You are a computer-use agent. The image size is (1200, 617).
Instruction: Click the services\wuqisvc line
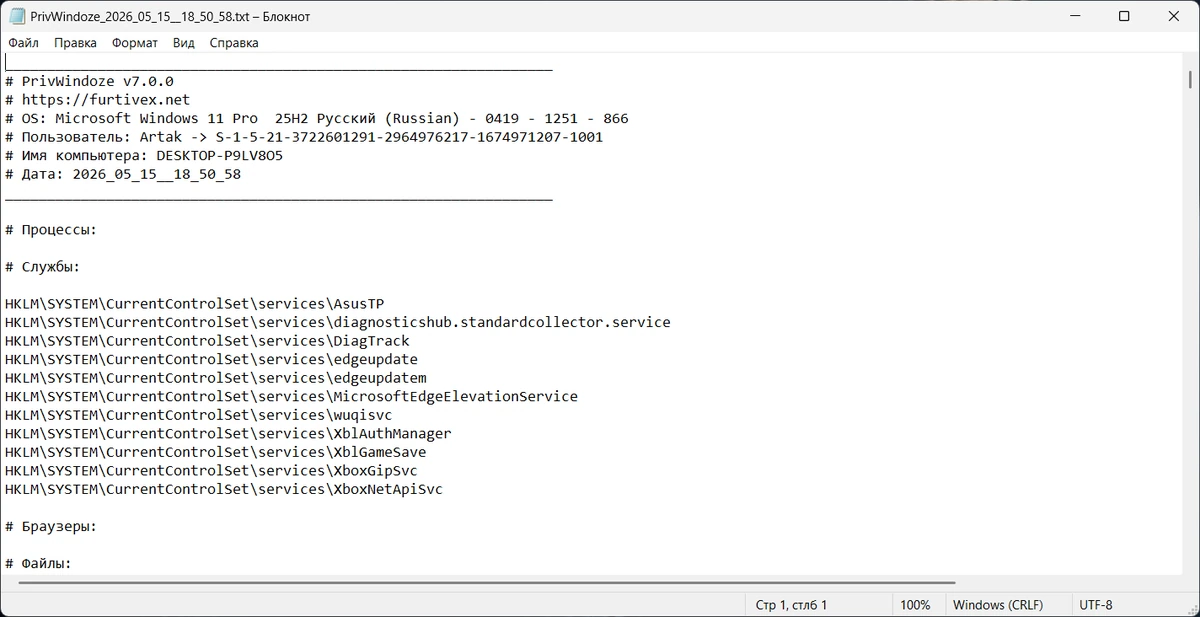tap(198, 415)
